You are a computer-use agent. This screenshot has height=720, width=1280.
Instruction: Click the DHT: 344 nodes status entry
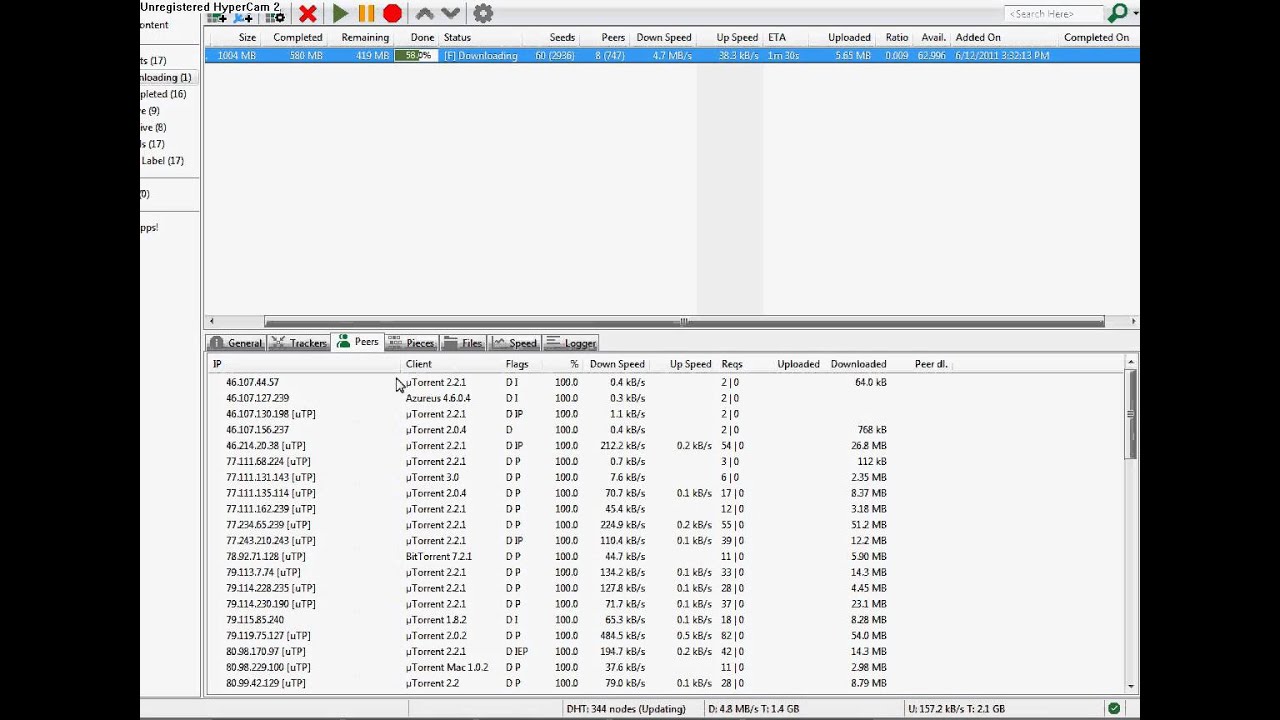625,709
